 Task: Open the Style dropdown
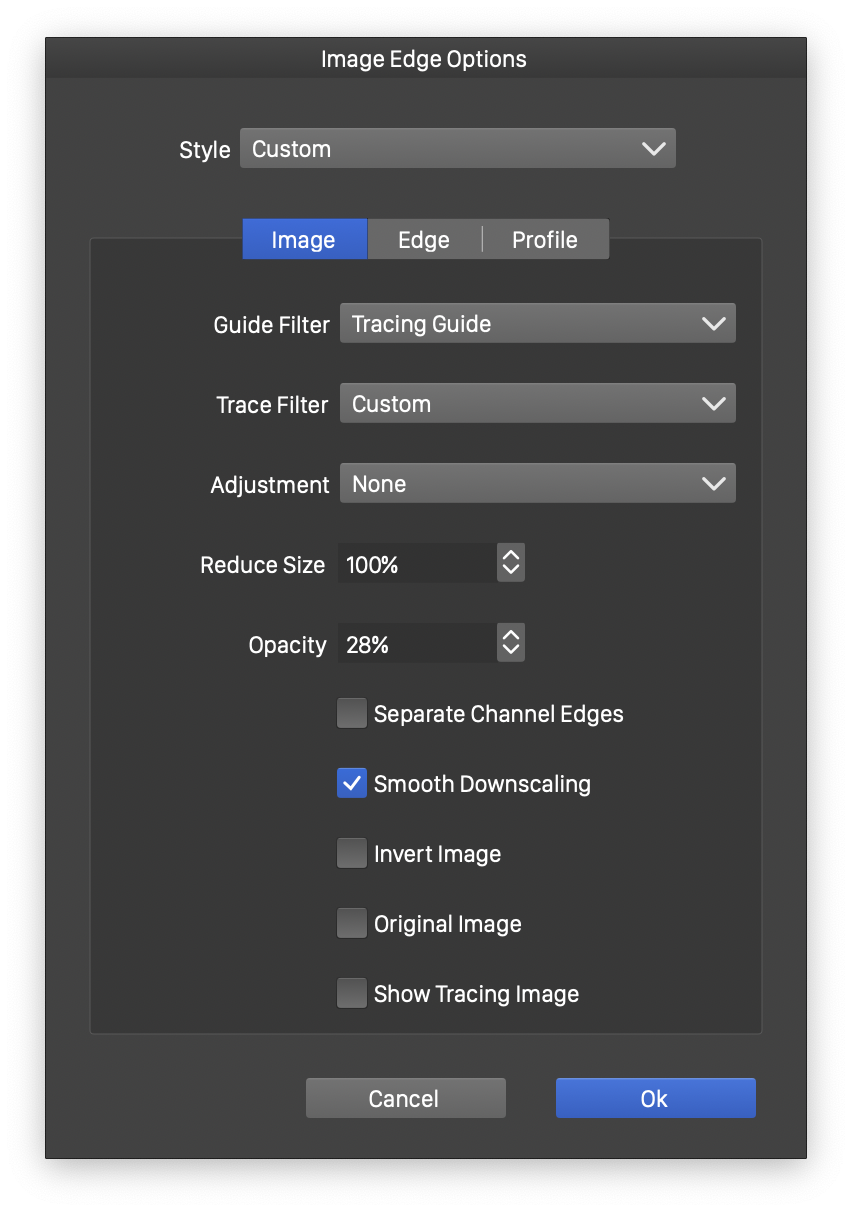pos(457,149)
